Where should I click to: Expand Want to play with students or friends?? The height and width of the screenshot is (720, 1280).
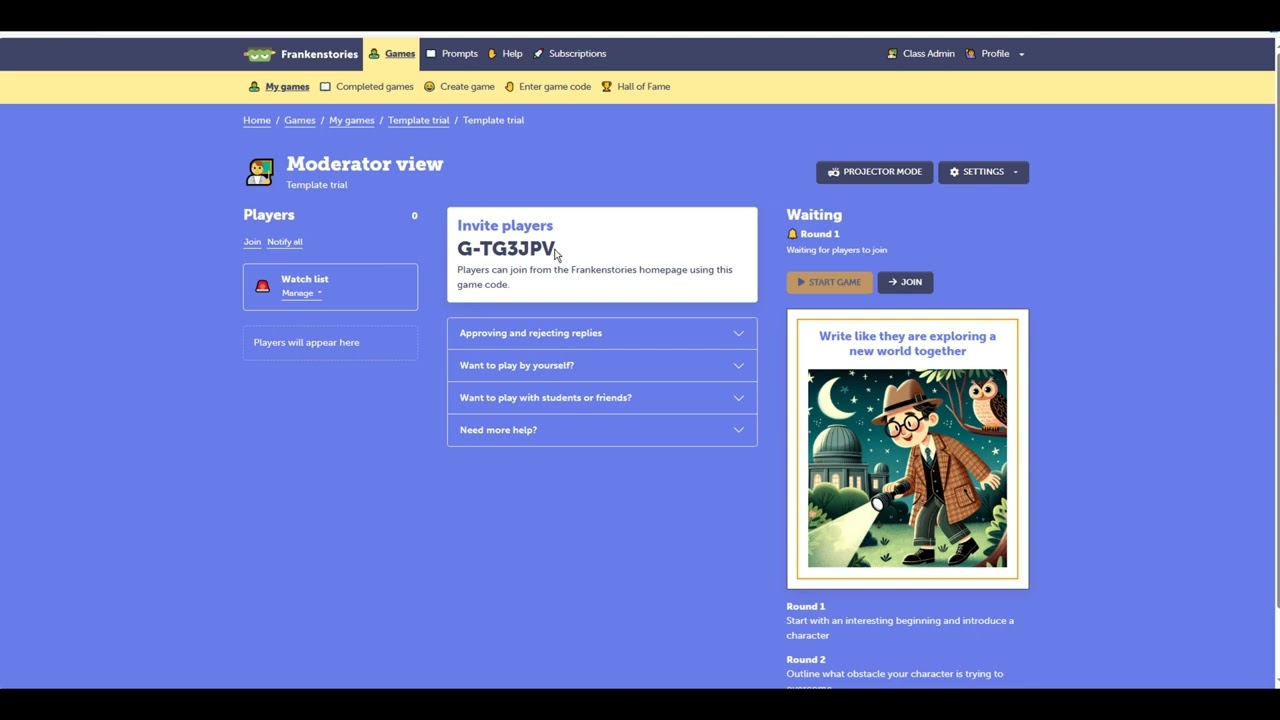click(x=602, y=397)
